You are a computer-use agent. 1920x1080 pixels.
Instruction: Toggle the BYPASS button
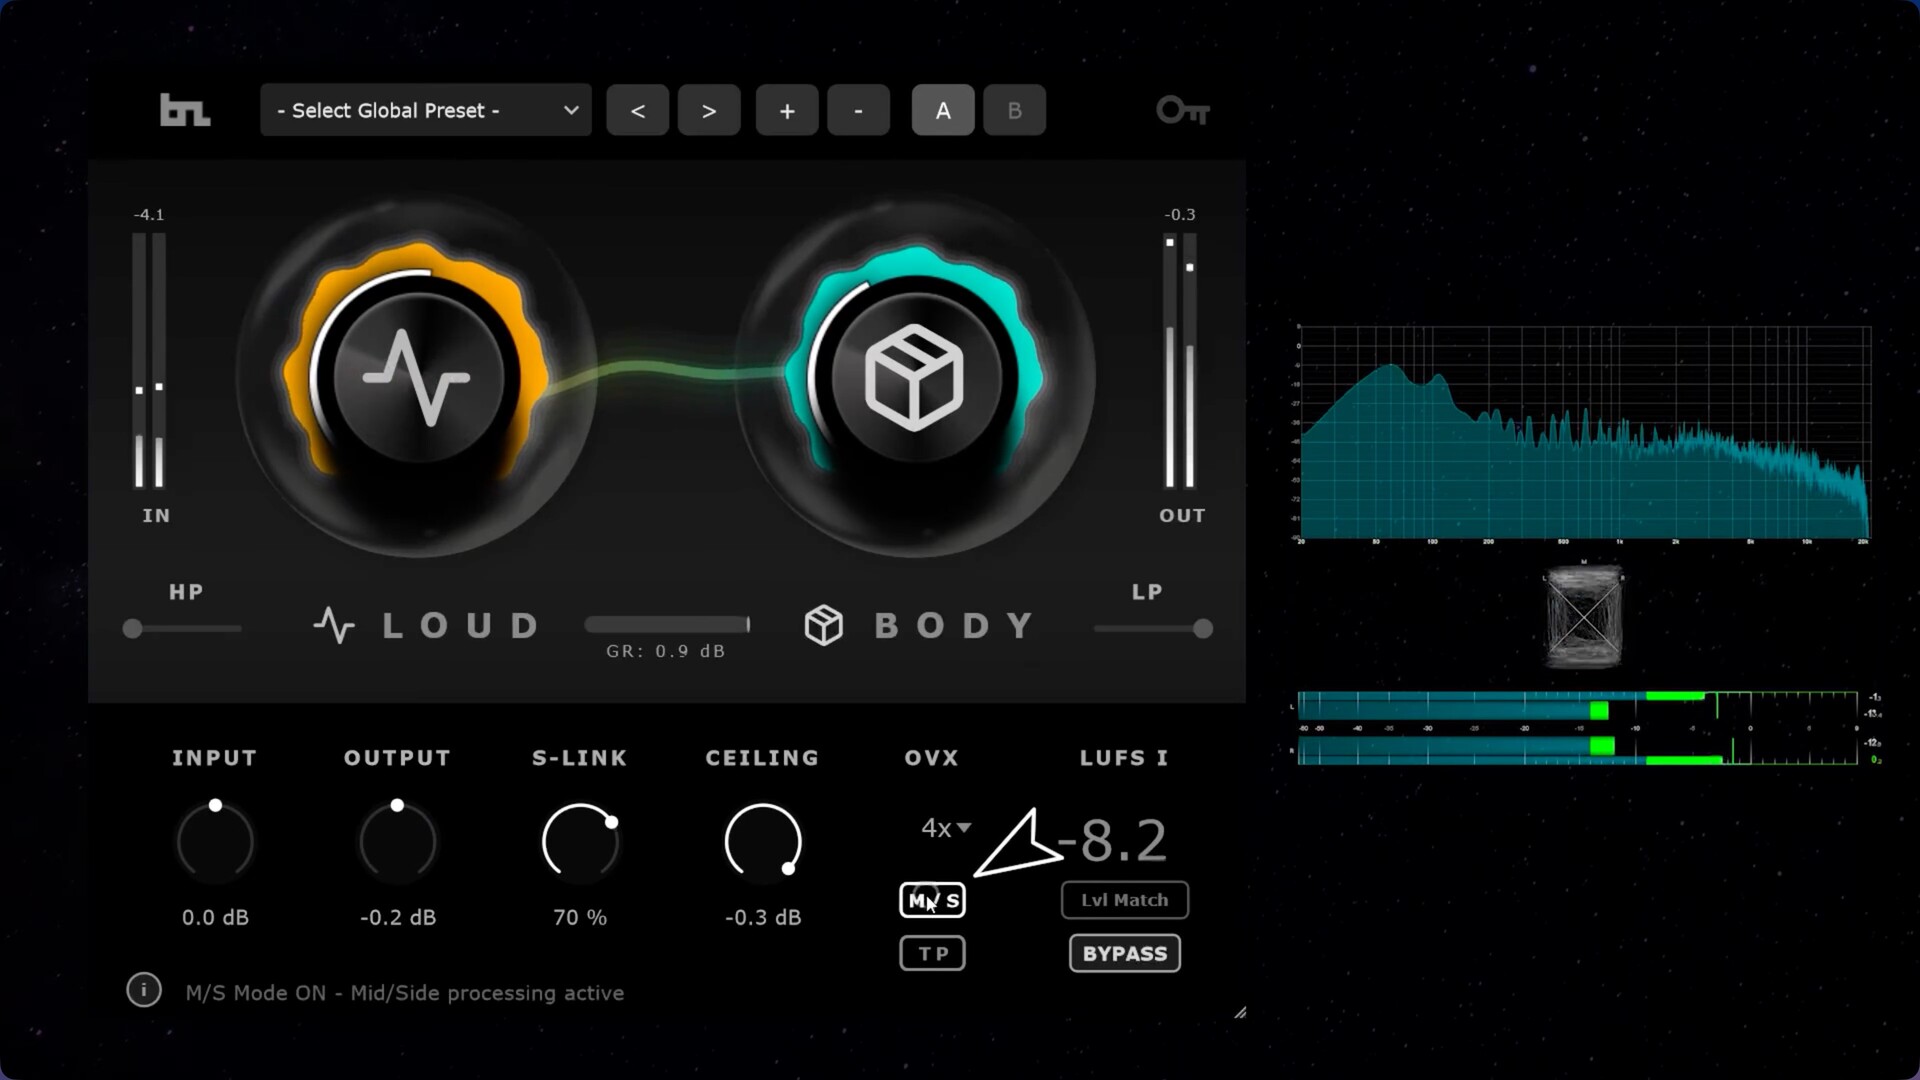coord(1125,953)
